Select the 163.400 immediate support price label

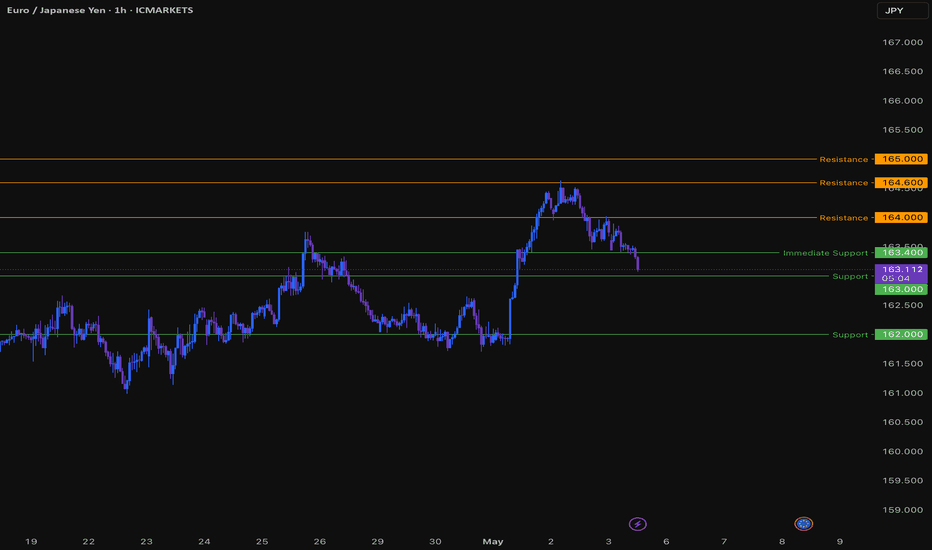pos(901,253)
